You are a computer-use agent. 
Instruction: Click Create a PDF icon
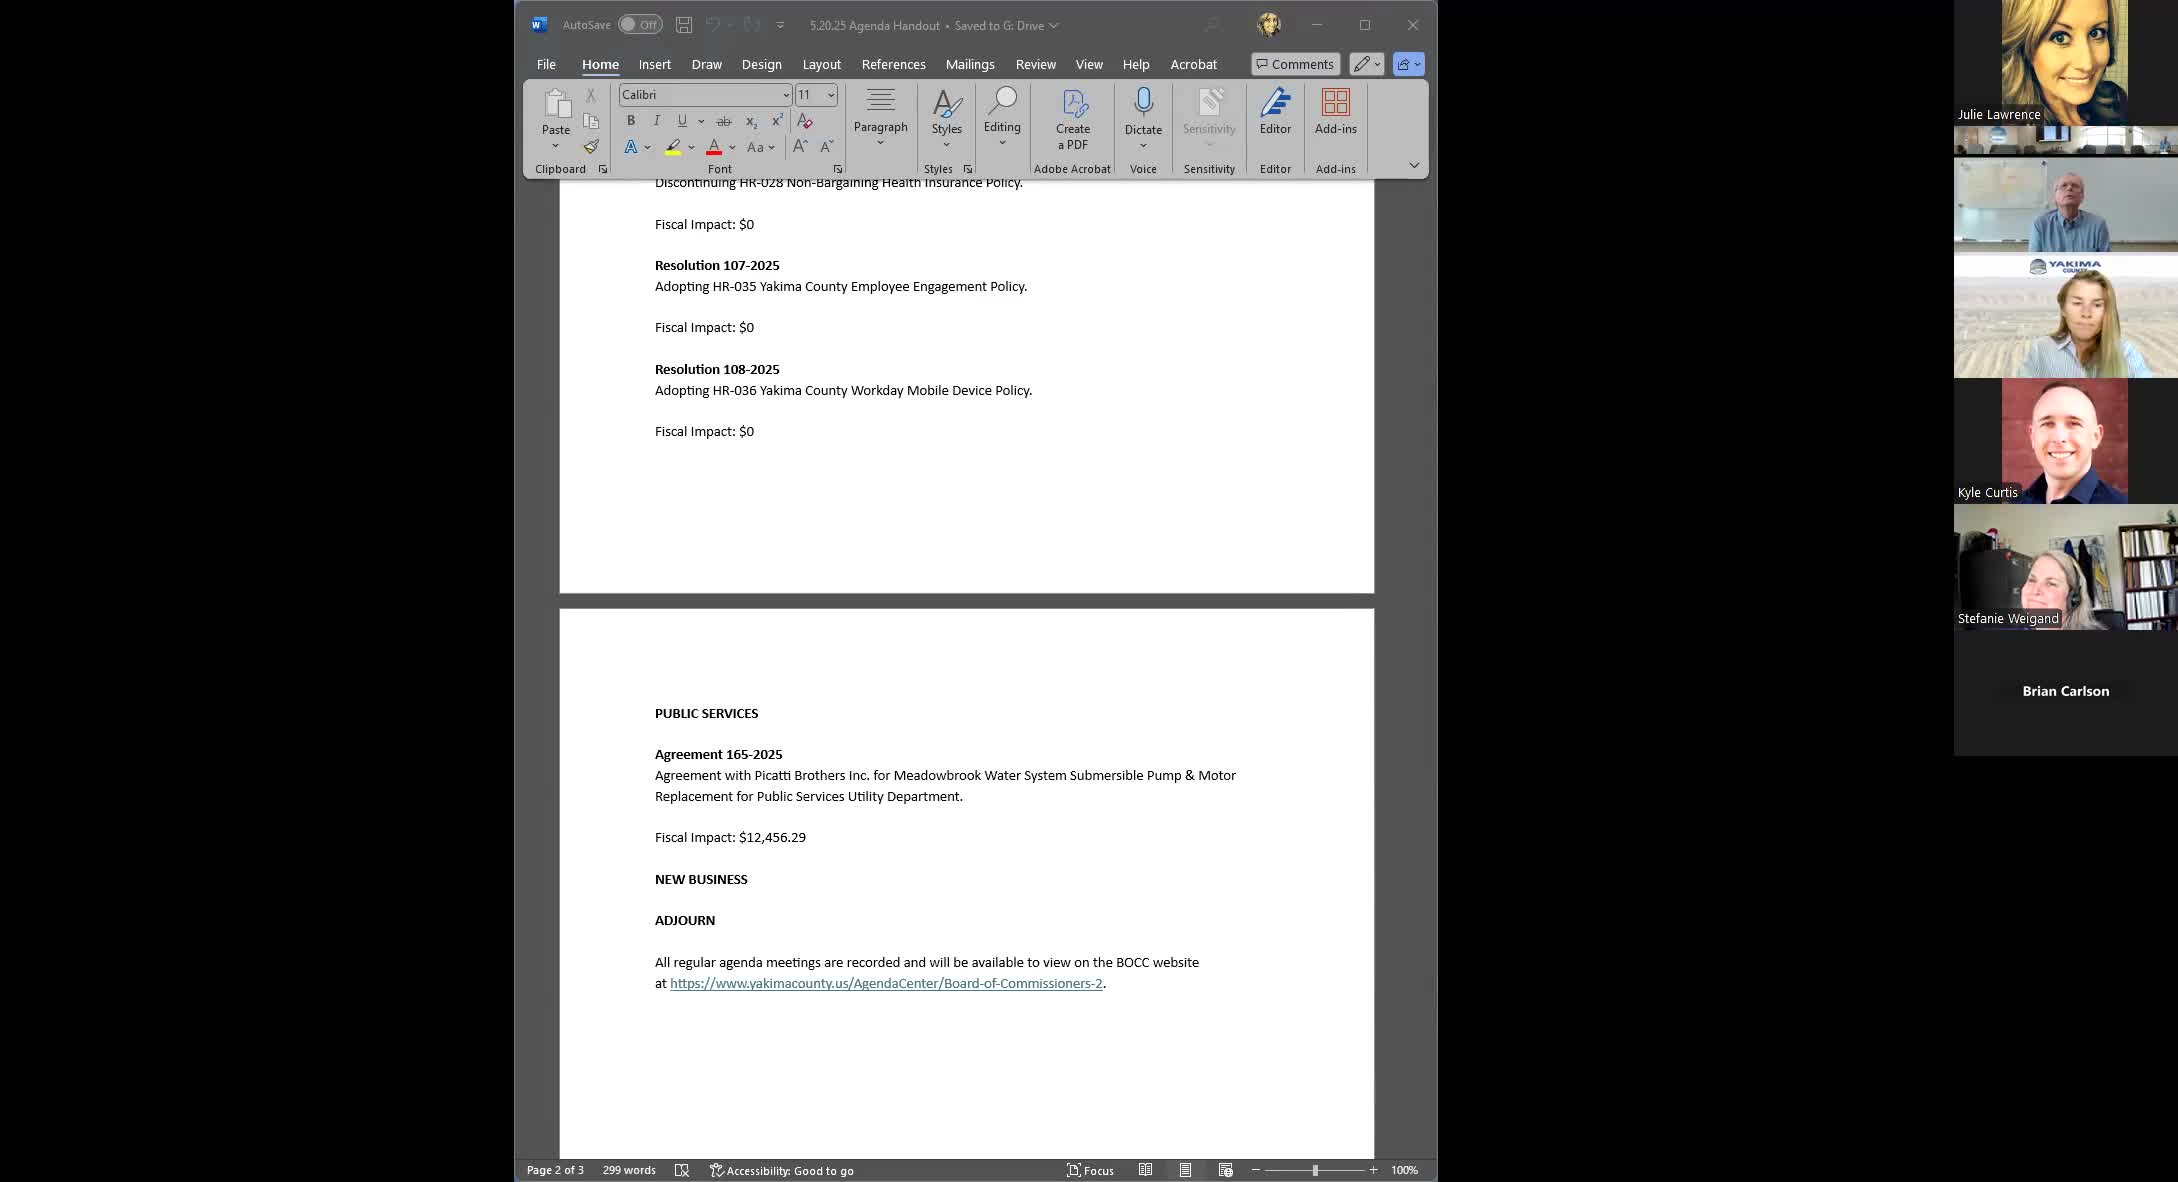point(1073,105)
